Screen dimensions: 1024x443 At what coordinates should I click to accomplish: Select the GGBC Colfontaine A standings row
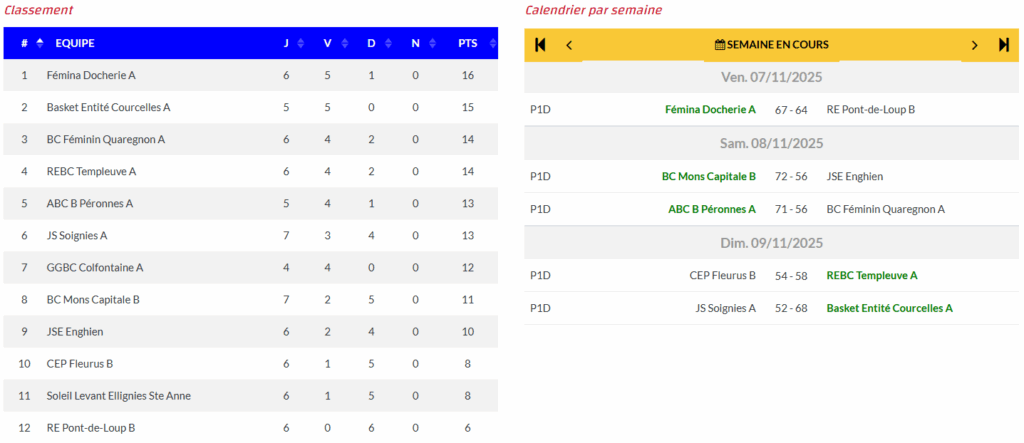[x=95, y=268]
